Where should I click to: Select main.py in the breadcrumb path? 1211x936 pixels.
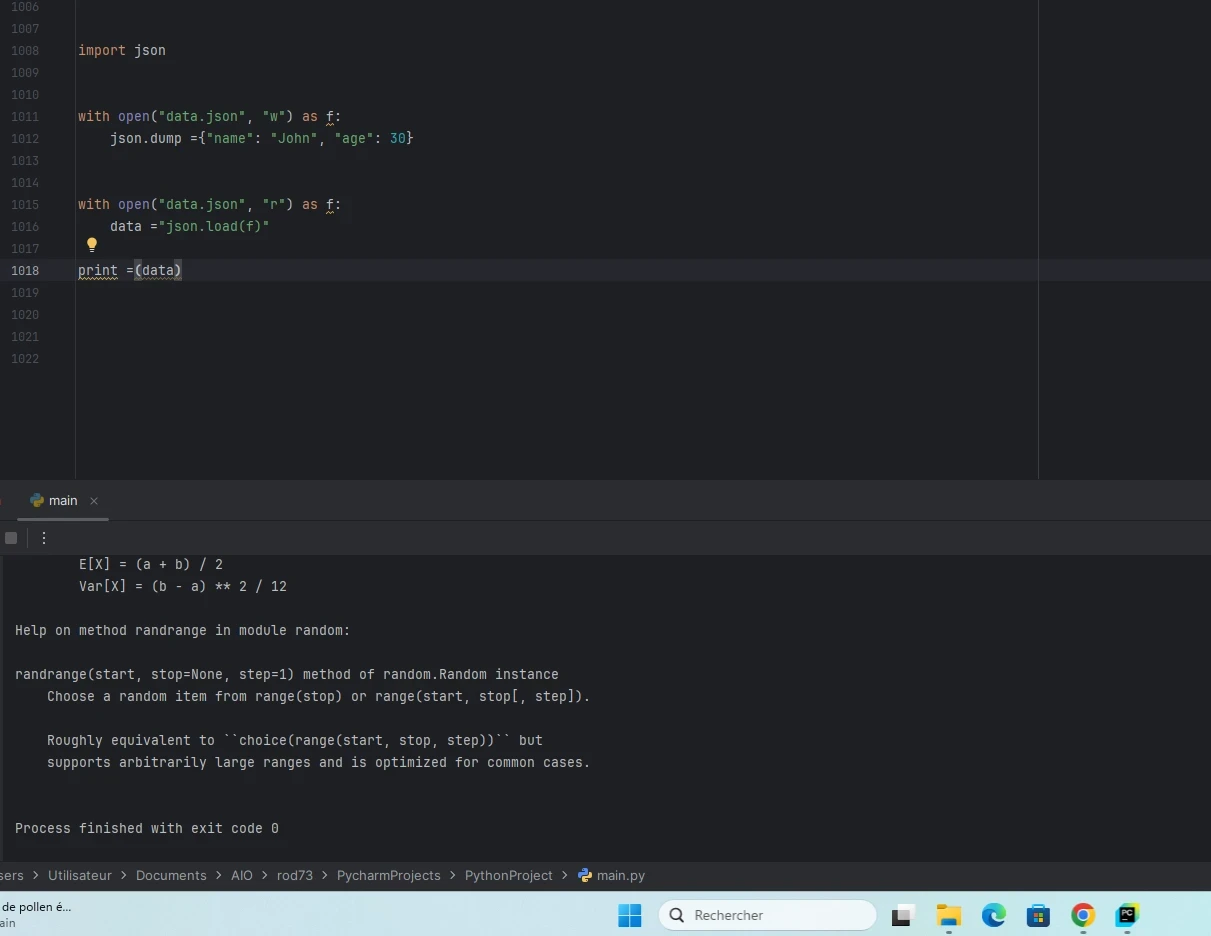620,875
